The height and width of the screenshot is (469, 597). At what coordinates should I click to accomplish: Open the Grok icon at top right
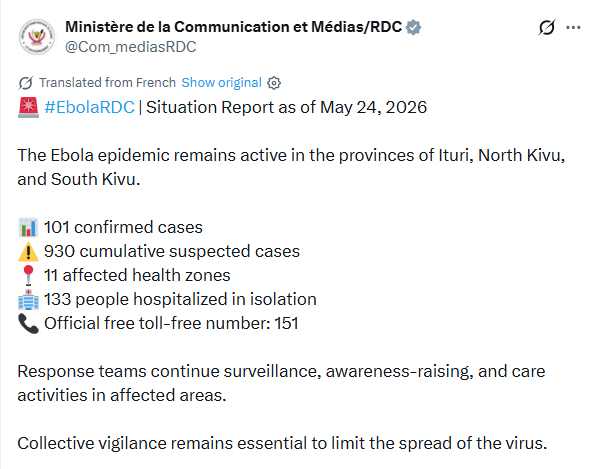click(547, 27)
